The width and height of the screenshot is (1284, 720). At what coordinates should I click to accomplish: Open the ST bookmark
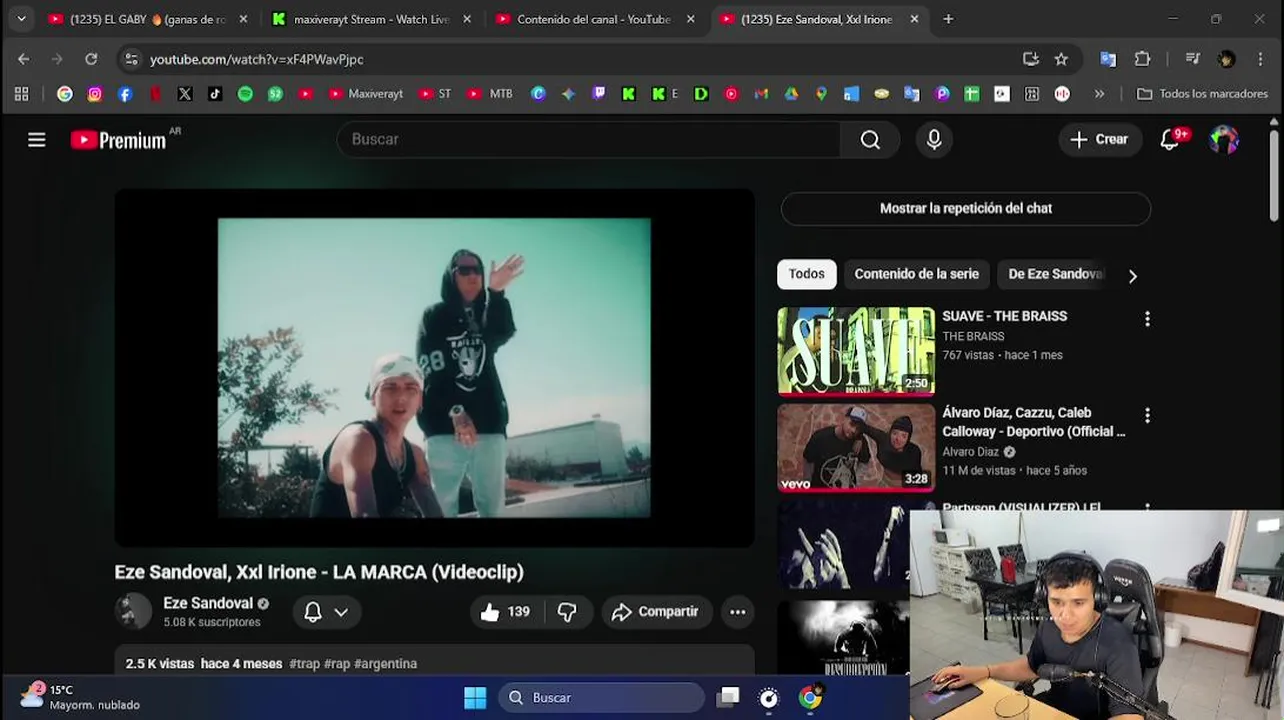point(435,94)
